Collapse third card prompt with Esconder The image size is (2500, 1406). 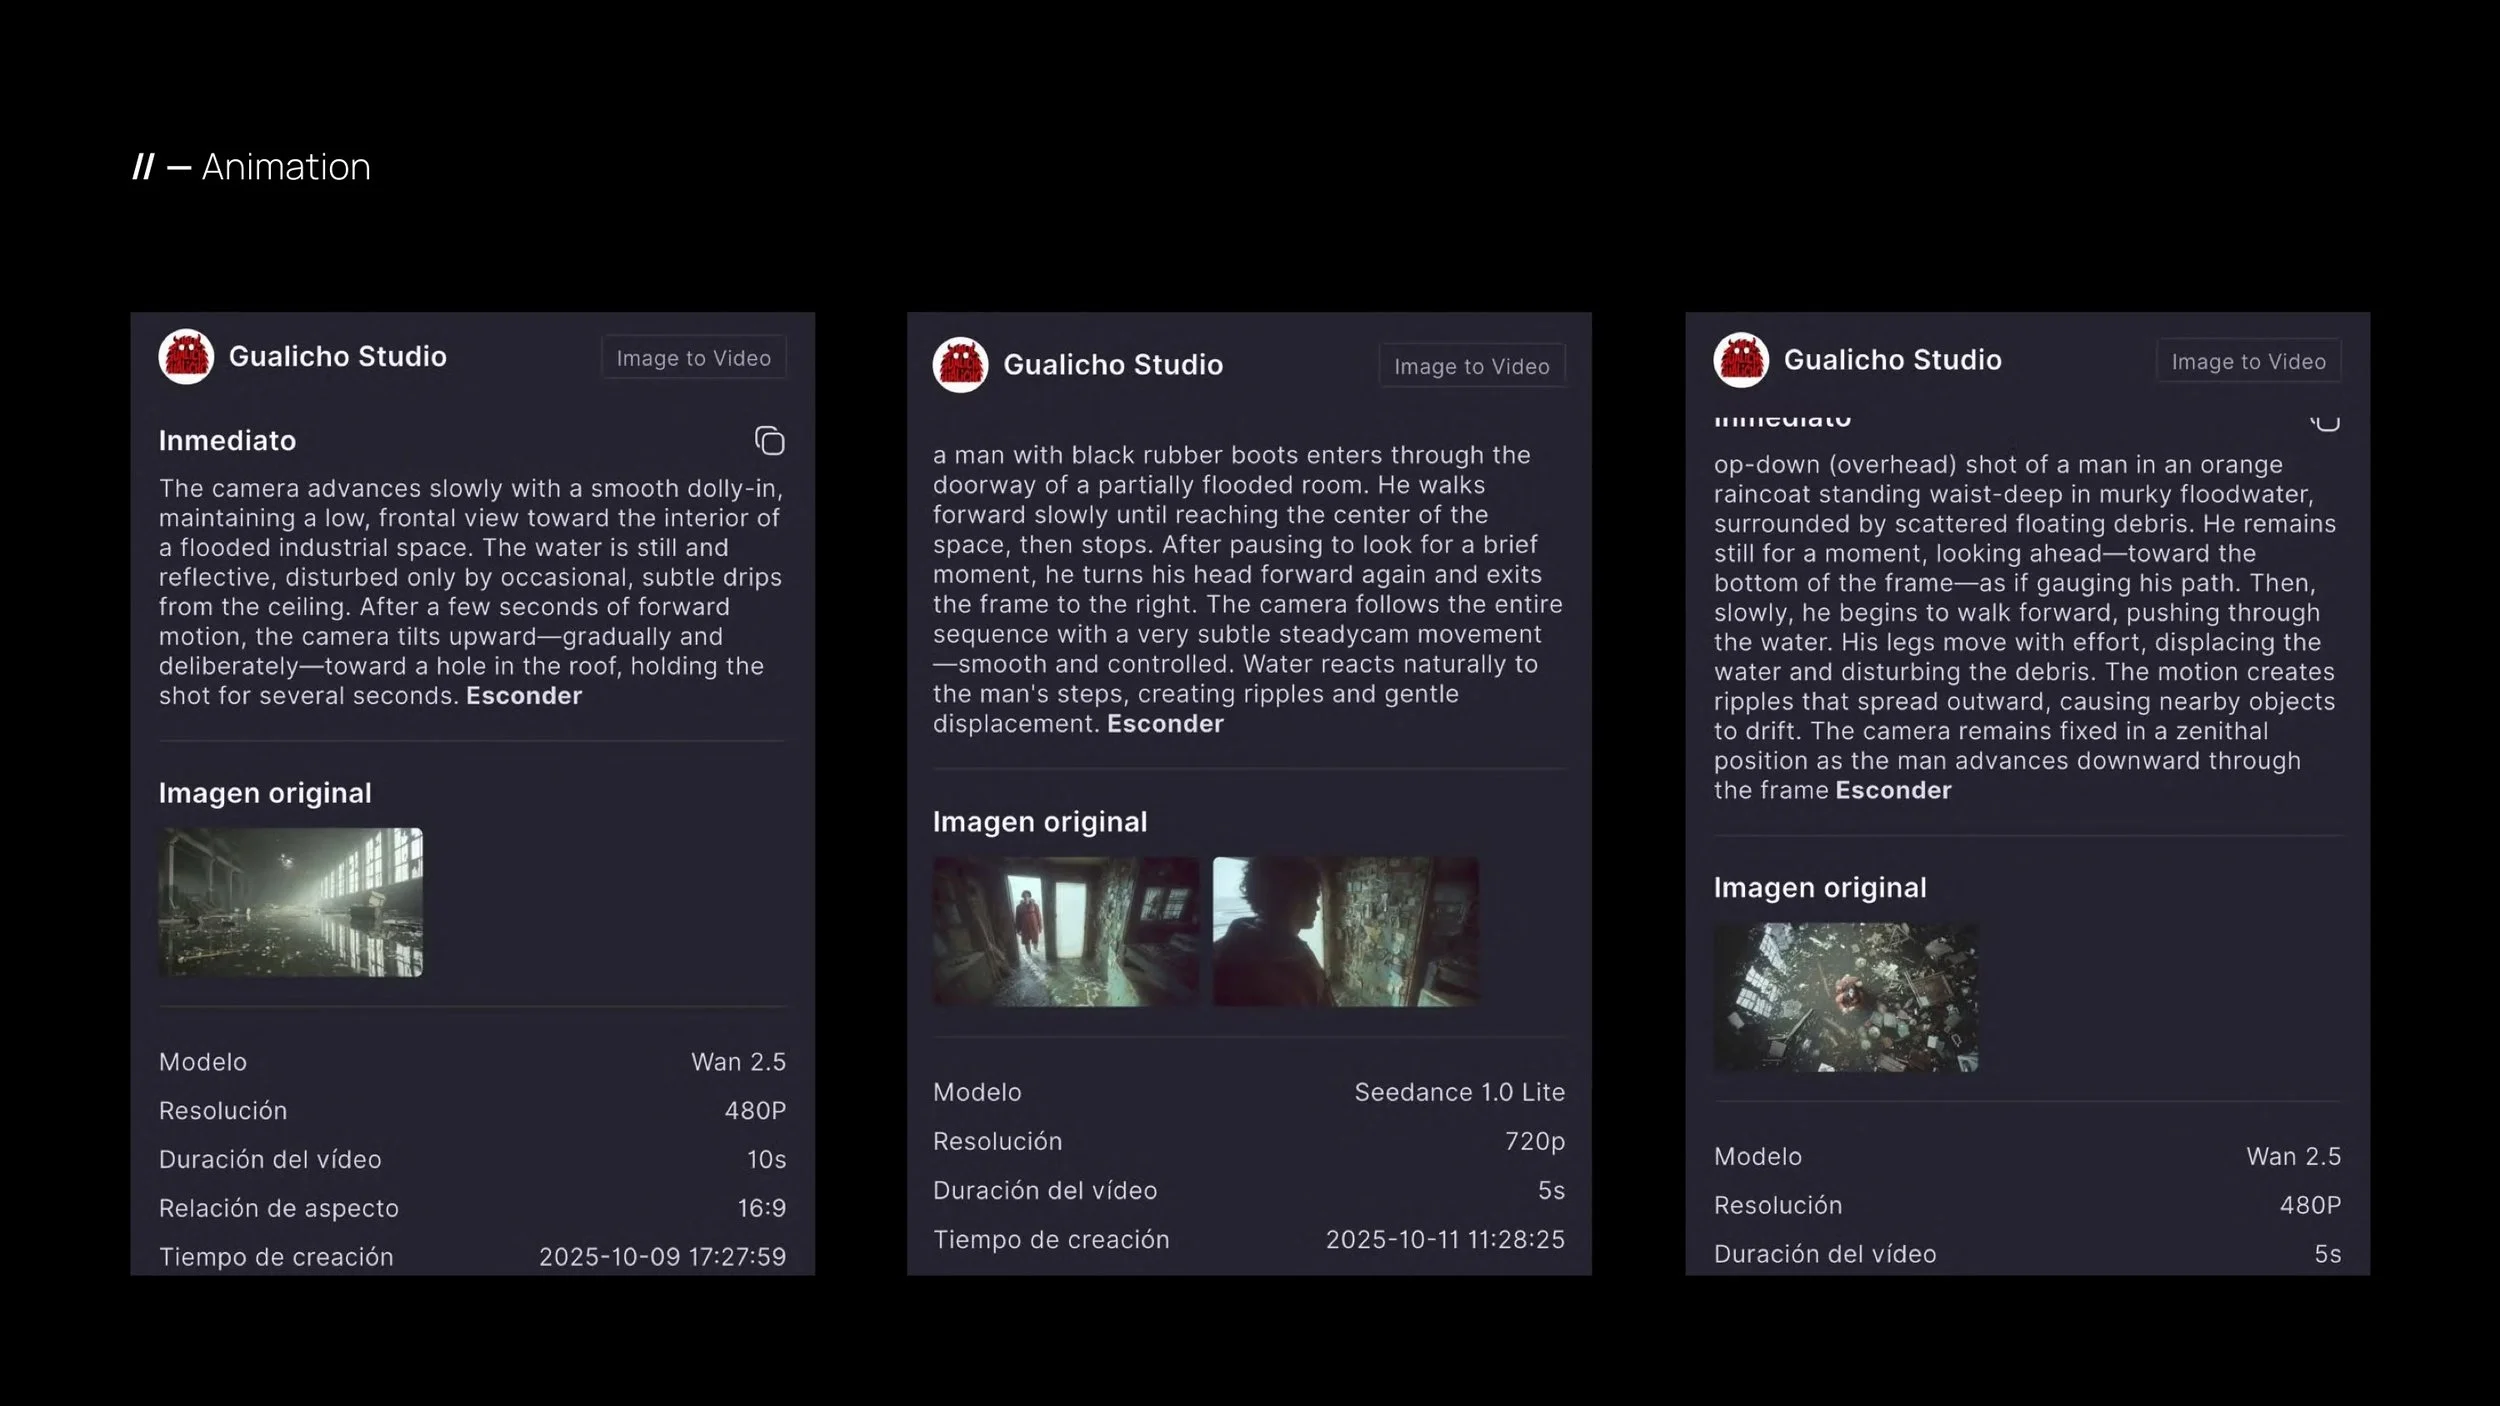(x=1893, y=791)
